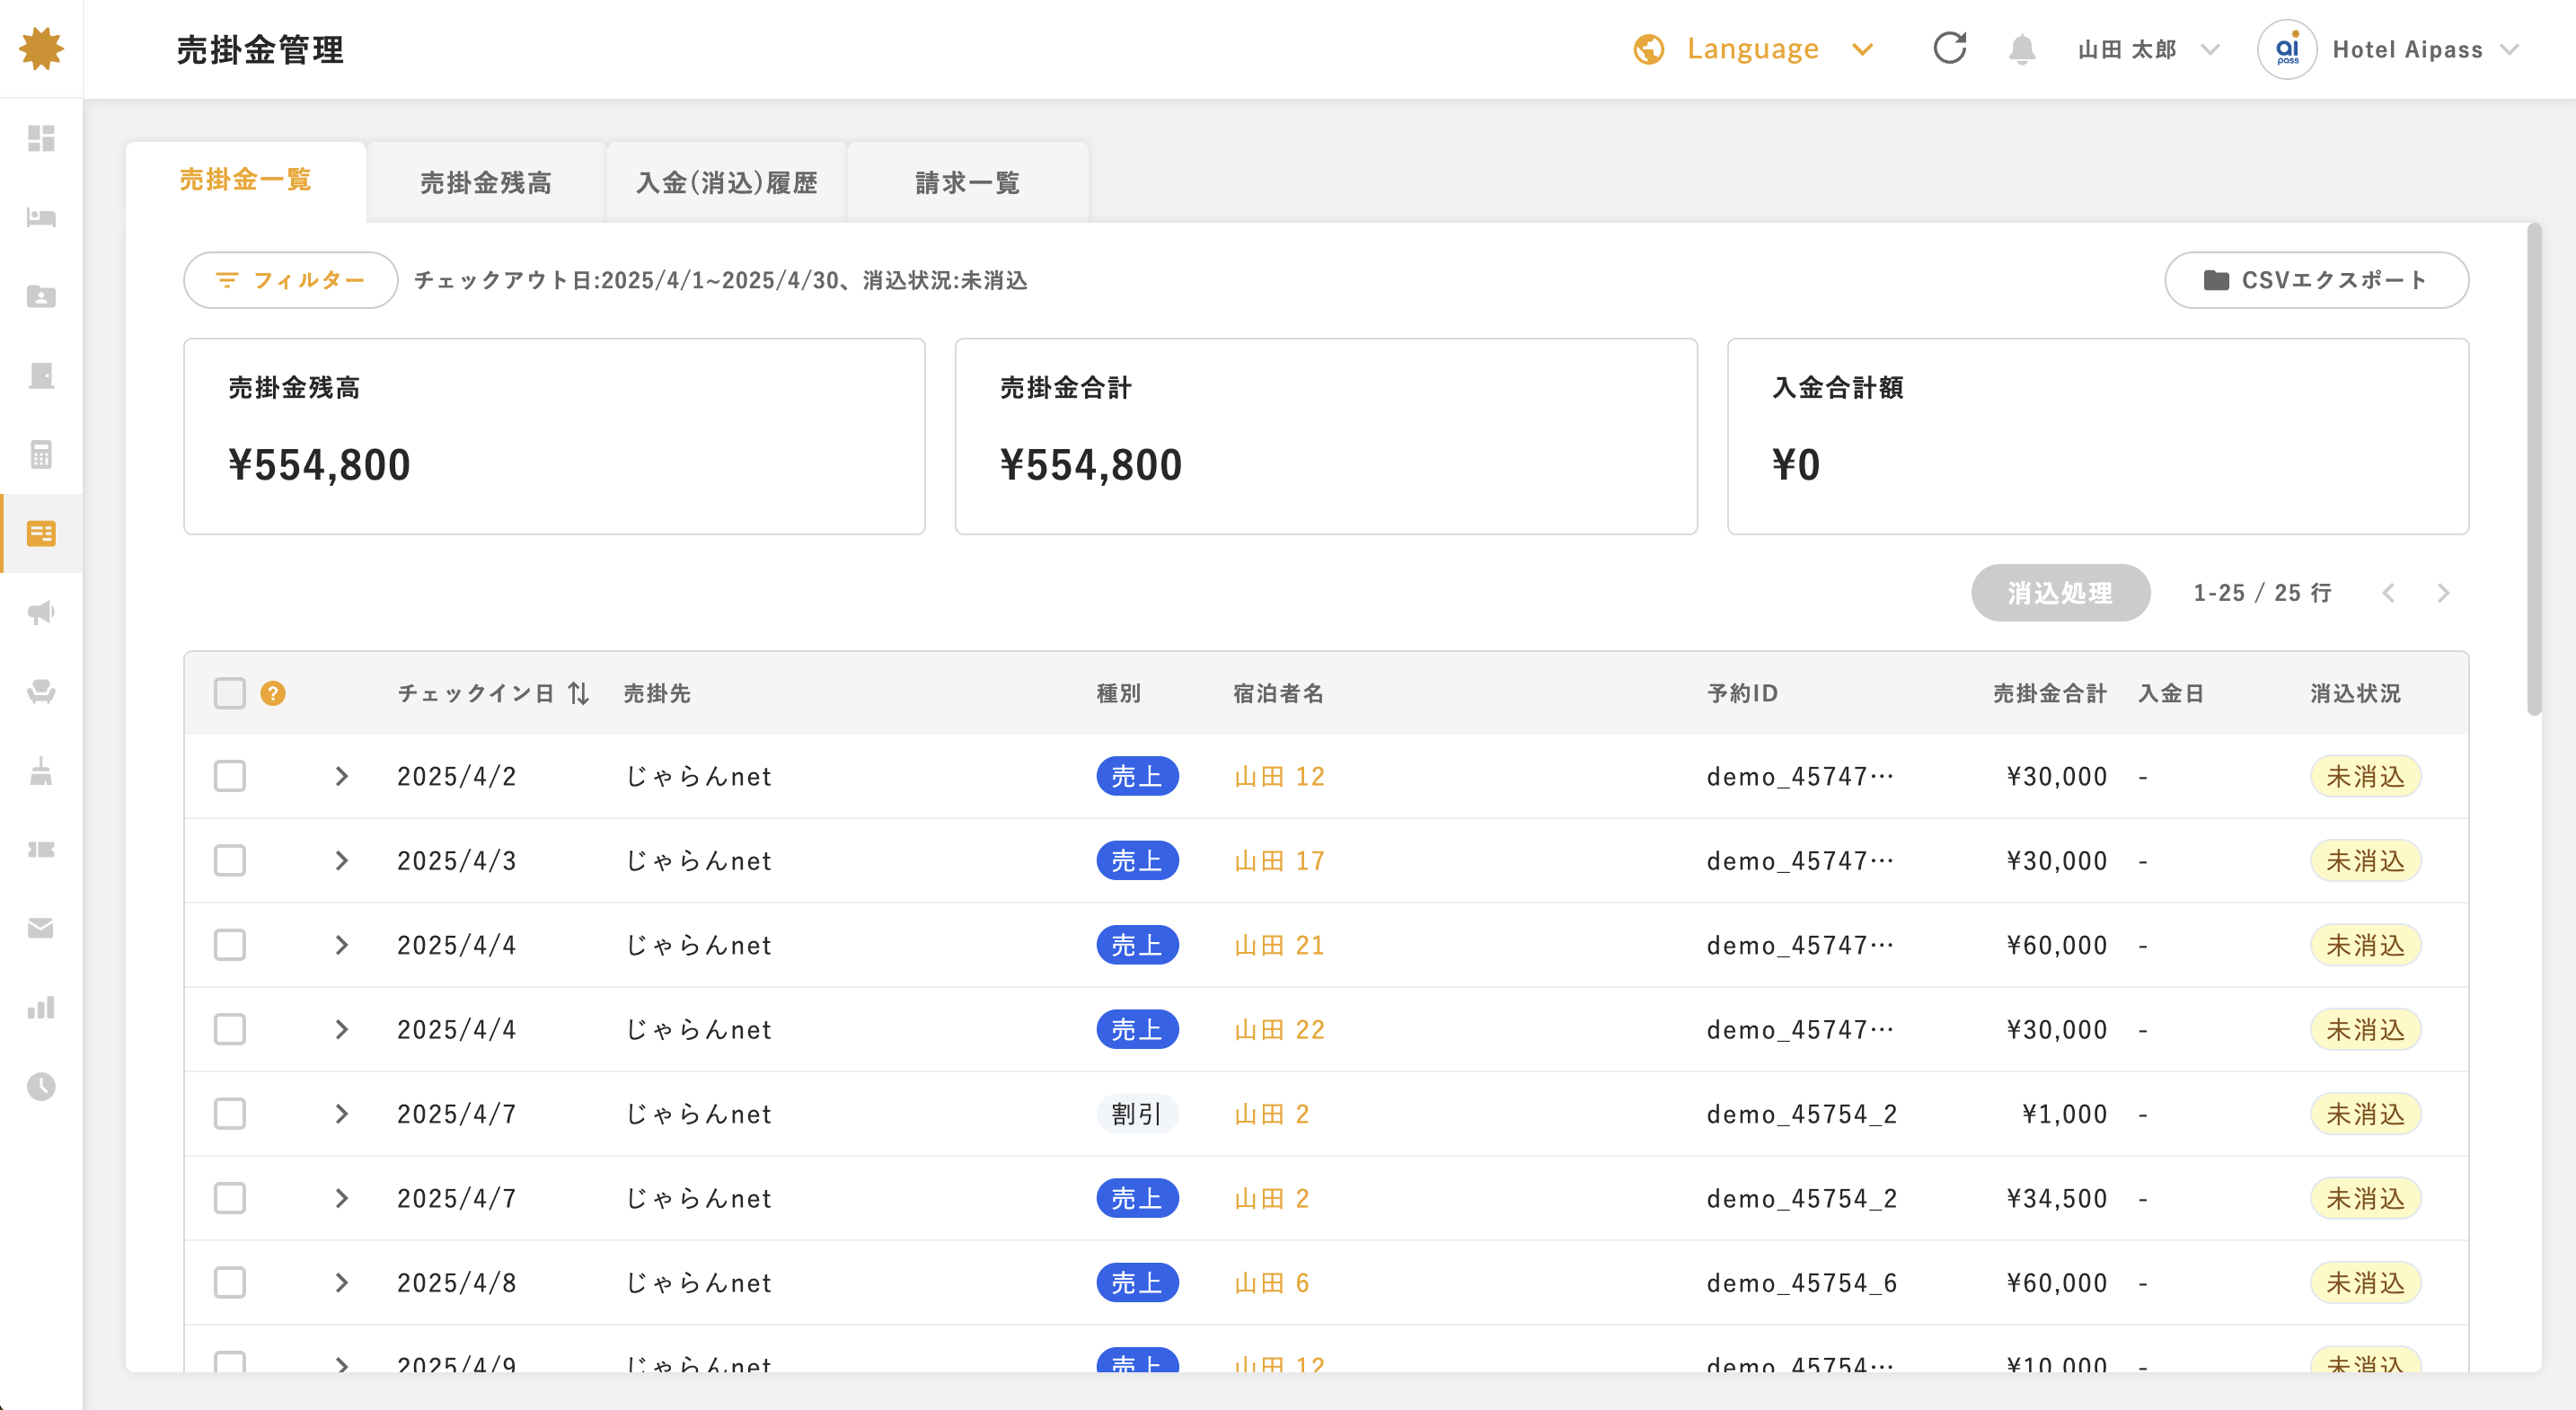
Task: Click the Hotel Aipass logo avatar
Action: pos(2287,49)
